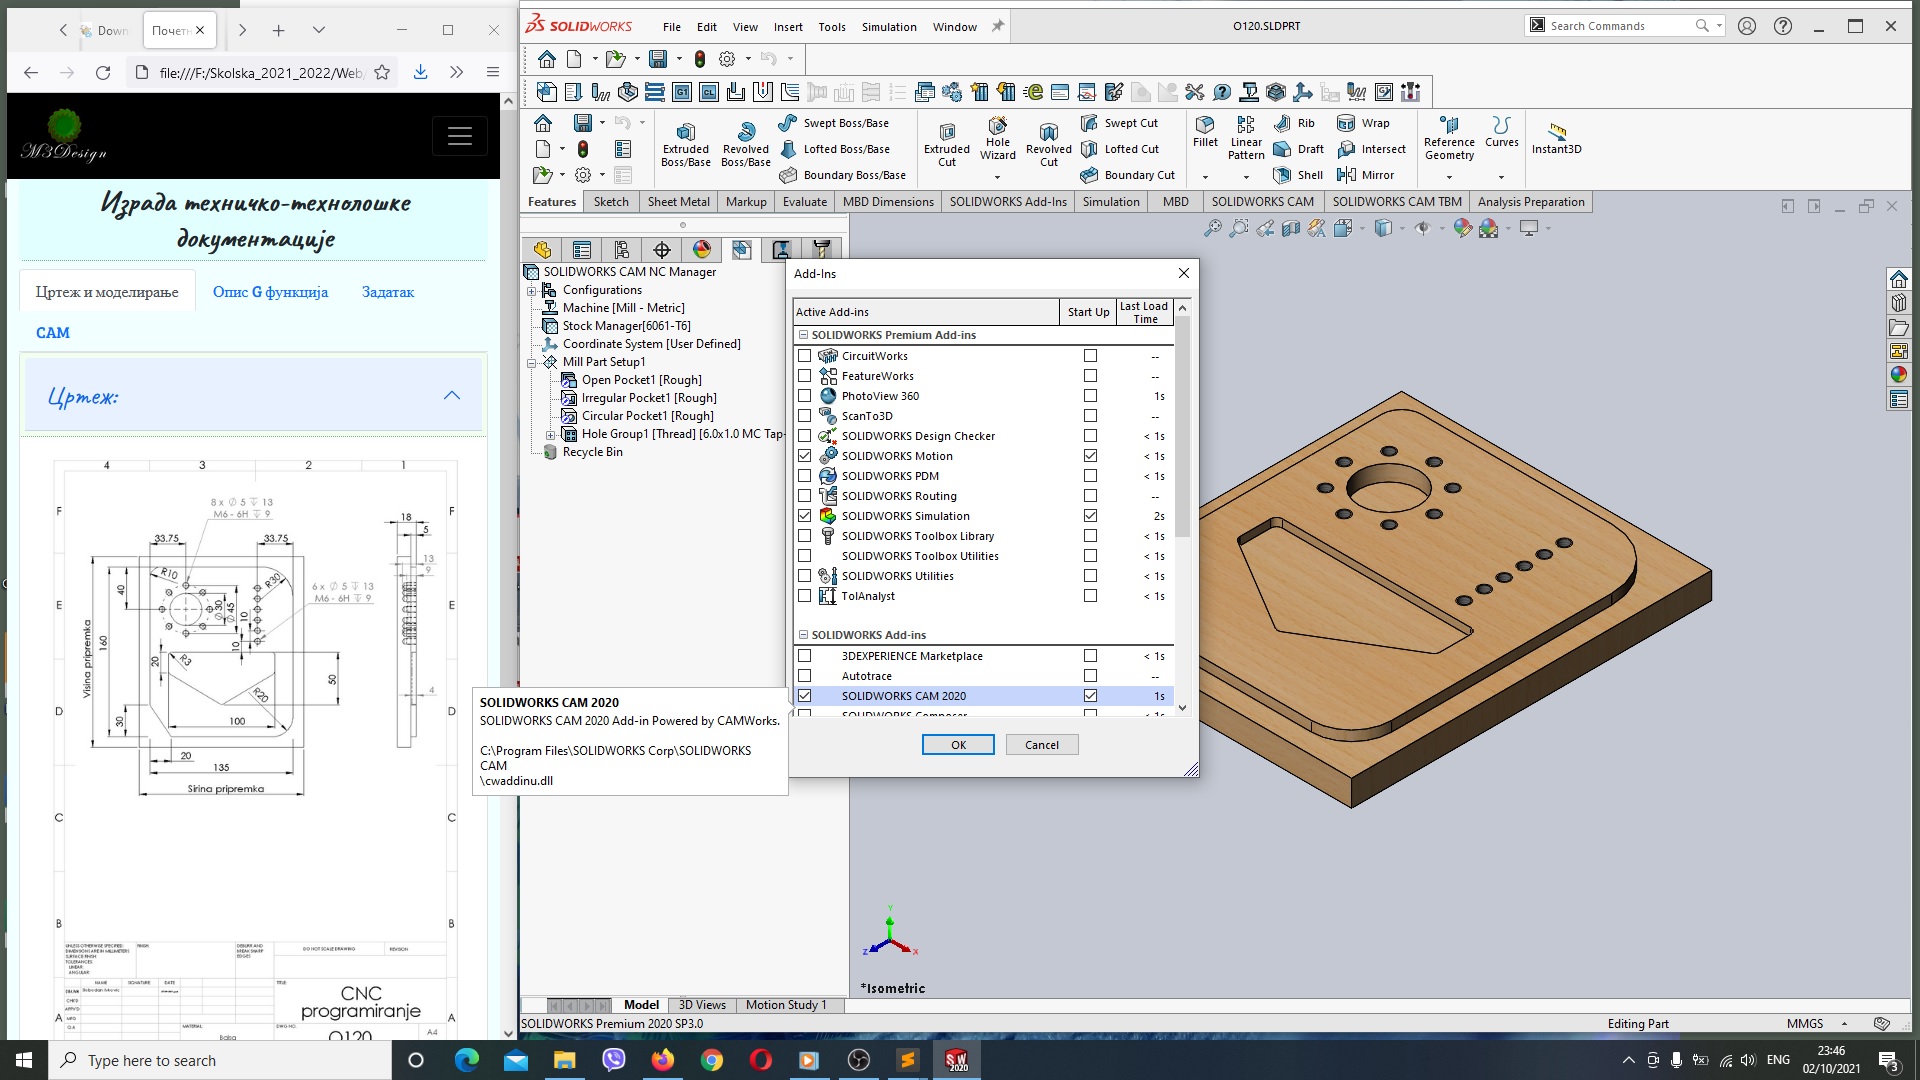1920x1080 pixels.
Task: Collapse the SOLIDWORKS Add-ins group
Action: pos(802,635)
